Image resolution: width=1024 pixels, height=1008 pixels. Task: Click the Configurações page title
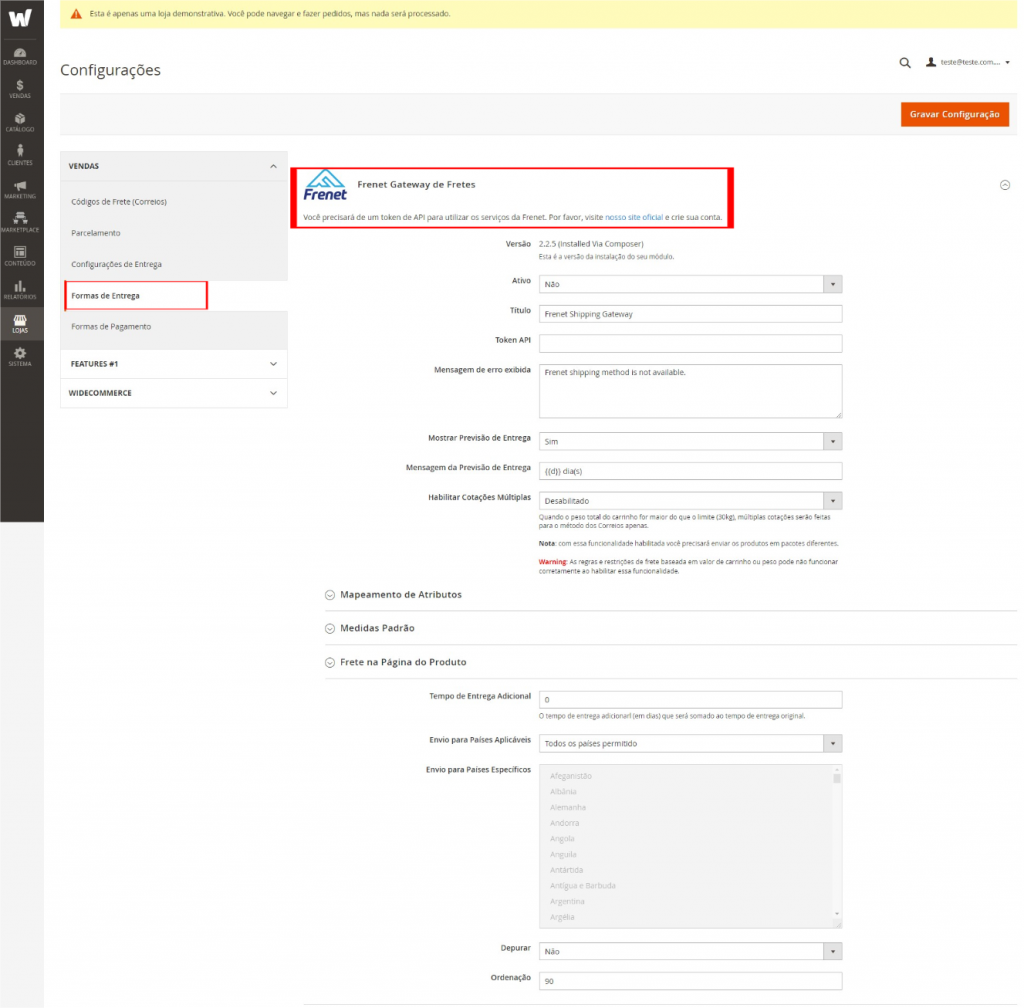tap(110, 70)
